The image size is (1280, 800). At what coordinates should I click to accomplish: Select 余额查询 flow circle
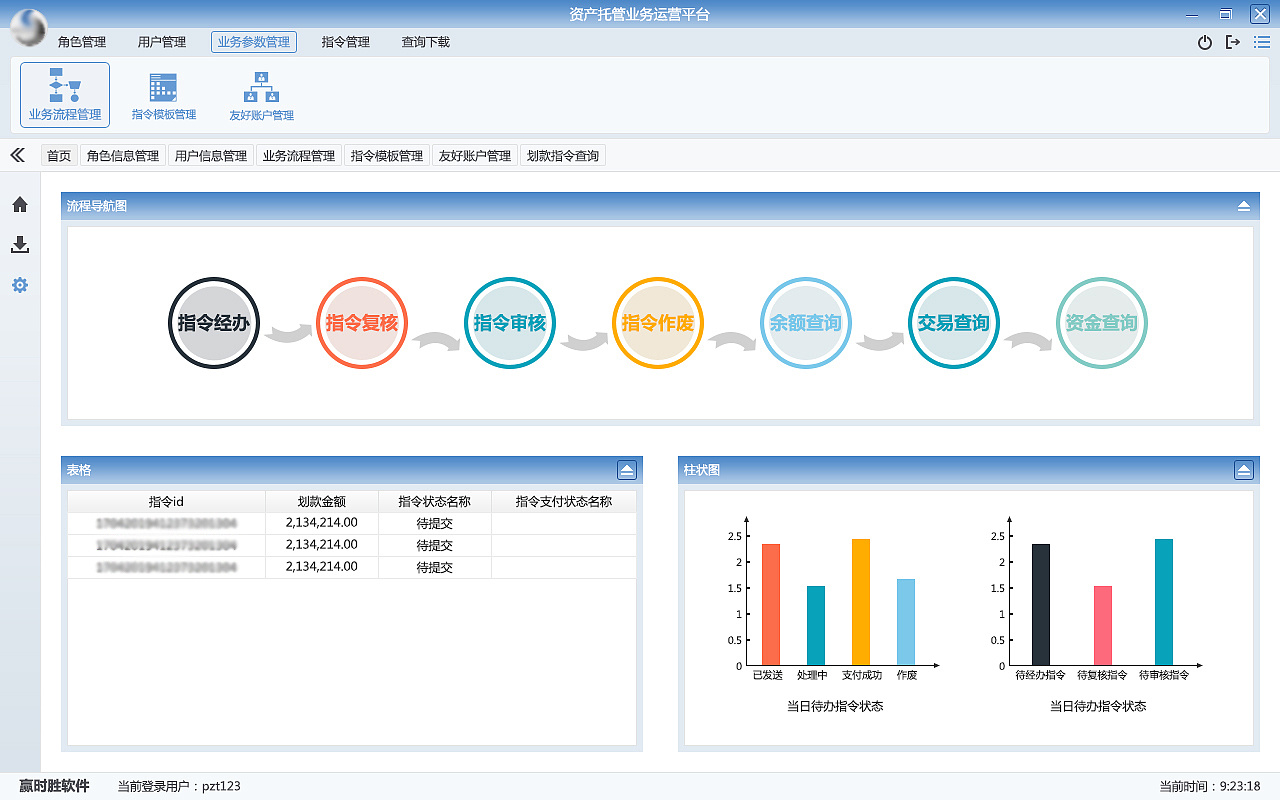806,323
